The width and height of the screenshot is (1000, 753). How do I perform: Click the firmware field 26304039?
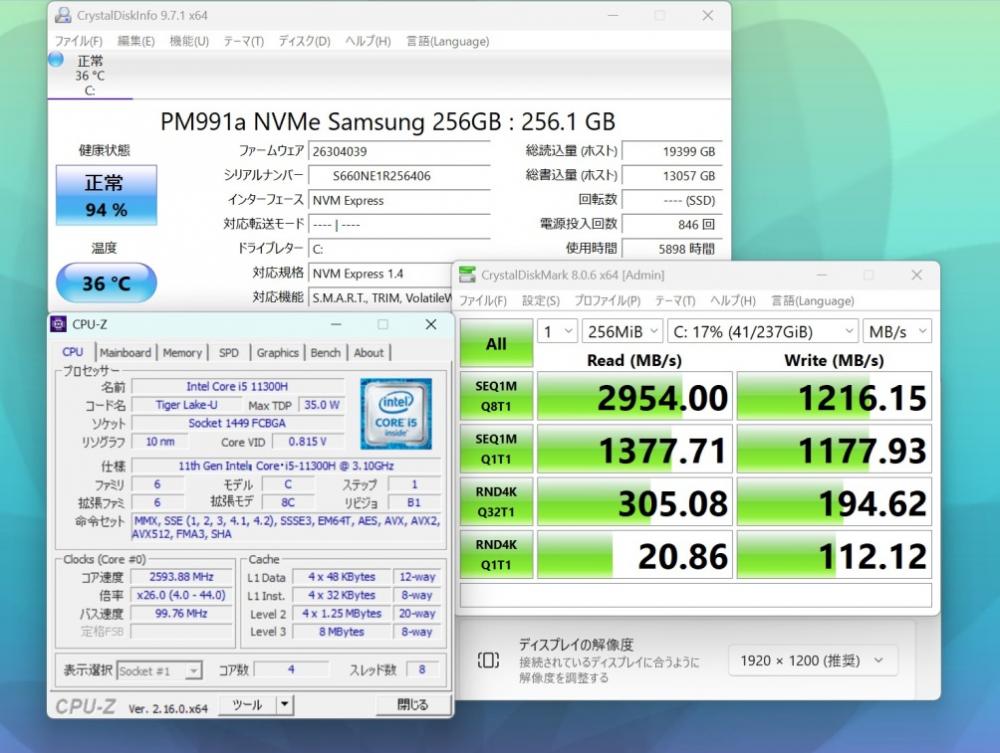pyautogui.click(x=399, y=151)
